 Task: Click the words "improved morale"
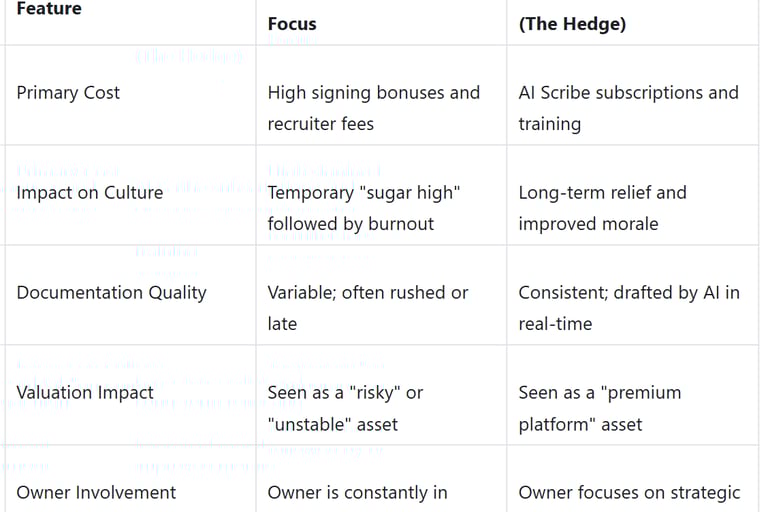pos(588,224)
